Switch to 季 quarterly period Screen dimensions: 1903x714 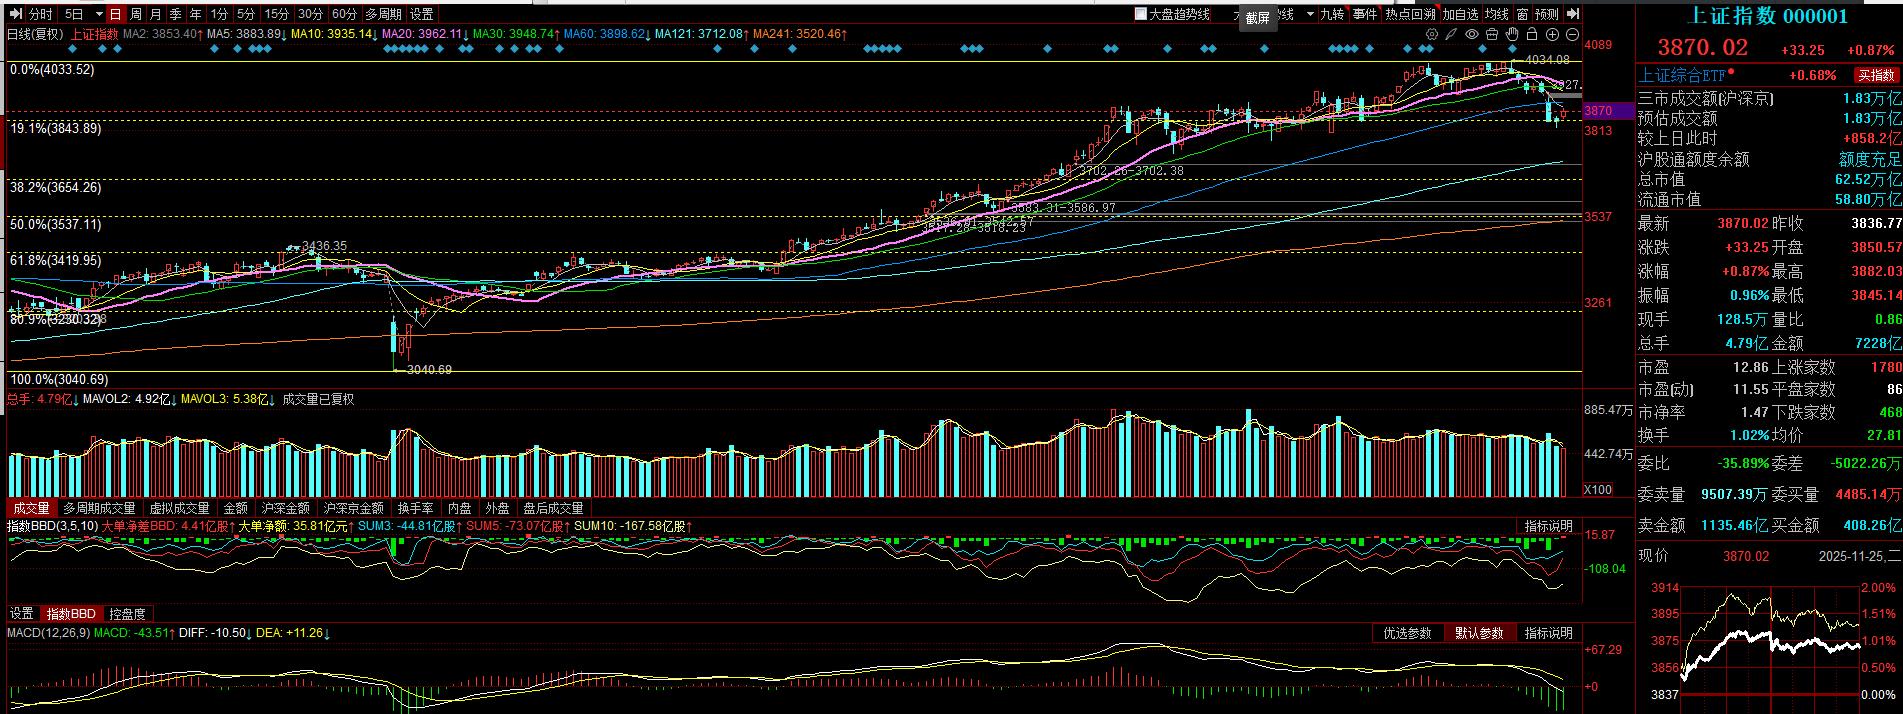click(175, 14)
